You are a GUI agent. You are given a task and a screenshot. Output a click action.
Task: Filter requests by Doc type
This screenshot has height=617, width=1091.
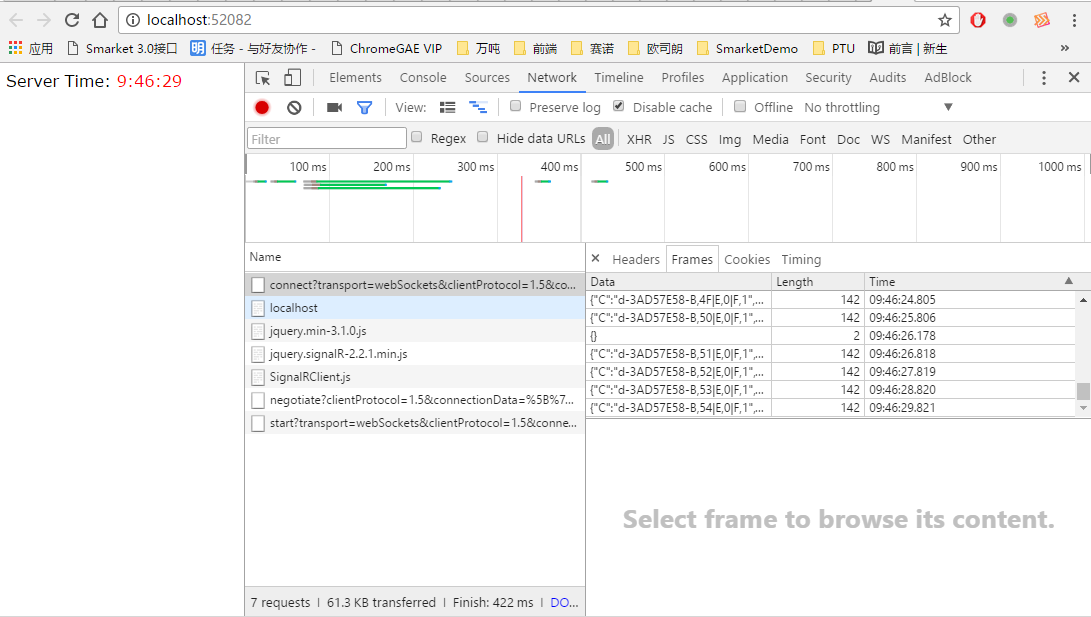click(x=848, y=140)
